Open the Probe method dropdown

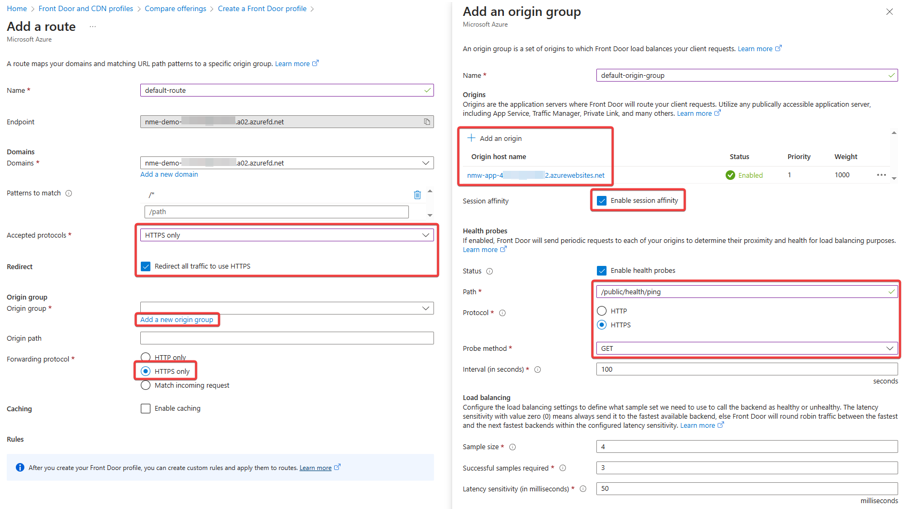tap(747, 348)
